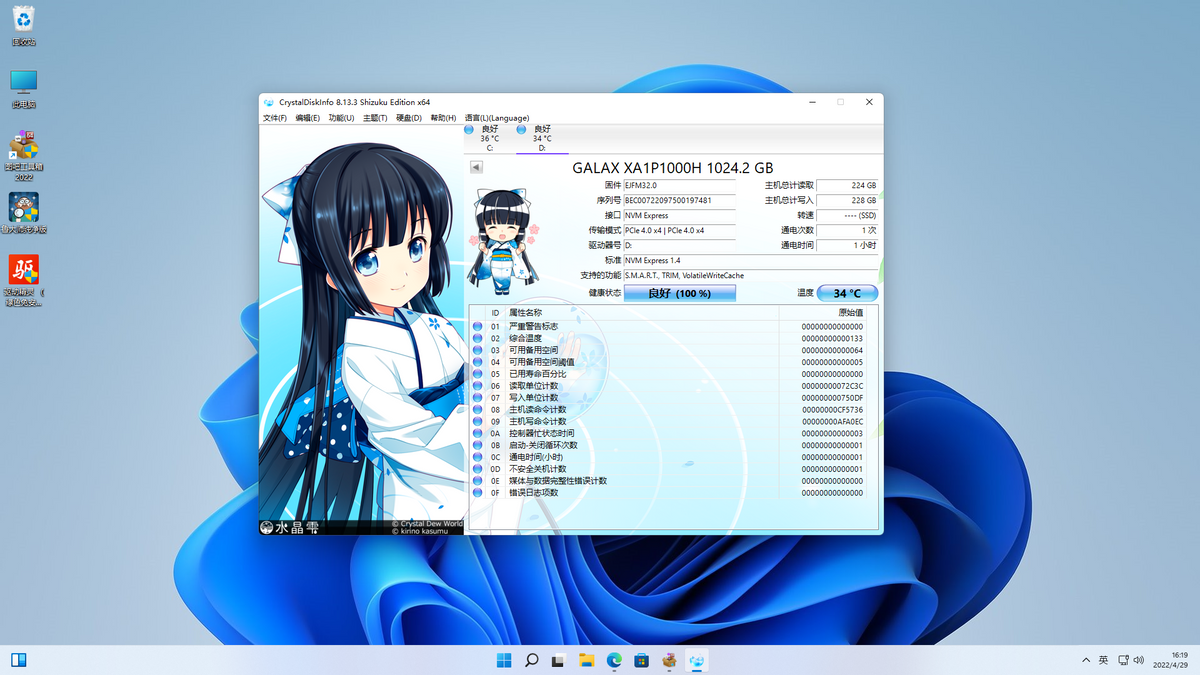Viewport: 1200px width, 675px height.
Task: Open taskbar Search
Action: click(x=532, y=660)
